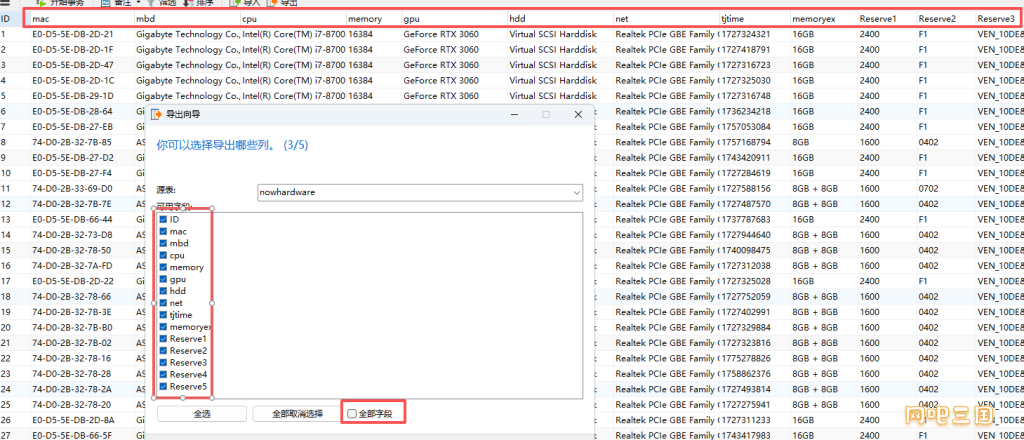
Task: Minimize the 导出向导 dialog
Action: coord(515,114)
